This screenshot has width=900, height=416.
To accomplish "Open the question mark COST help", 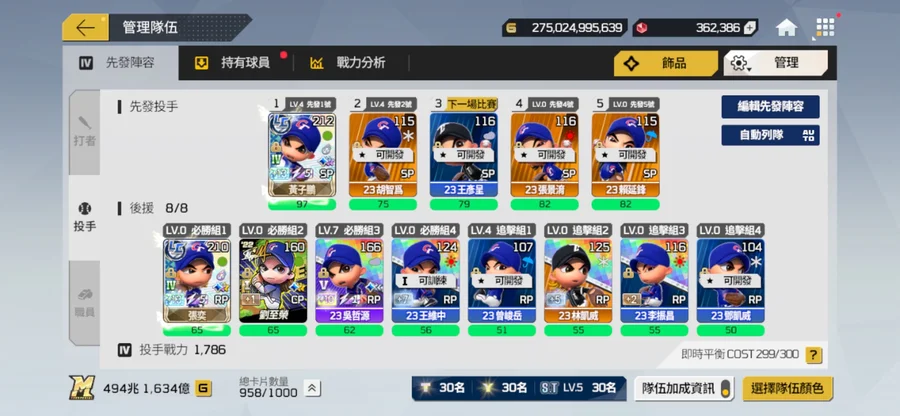I will tap(813, 355).
